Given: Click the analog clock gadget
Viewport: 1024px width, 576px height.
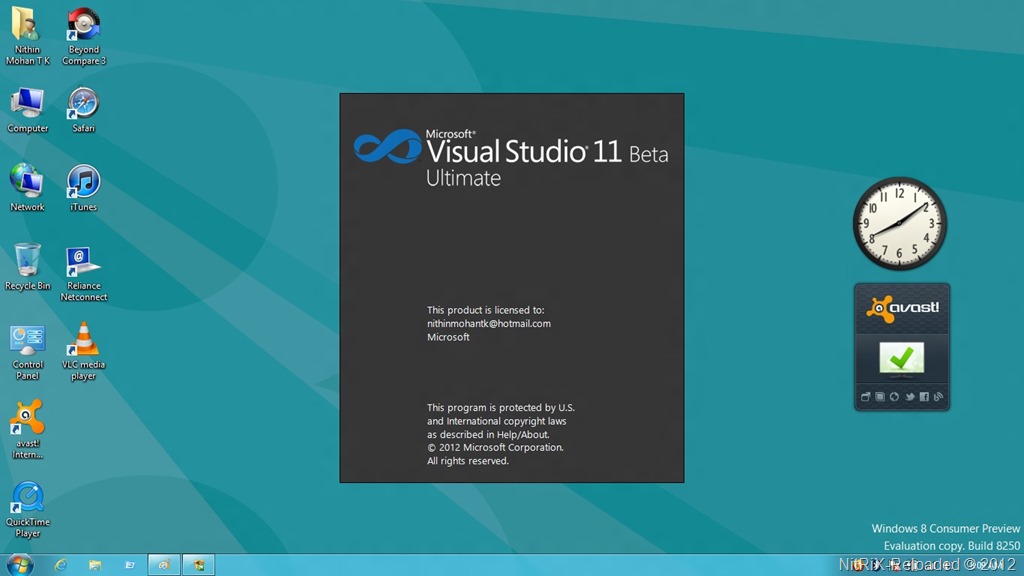Looking at the screenshot, I should click(x=899, y=223).
